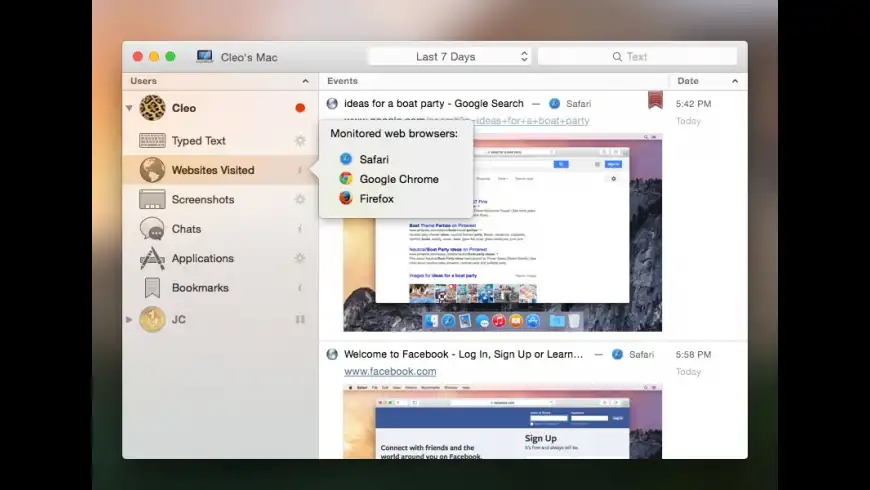This screenshot has height=490, width=870.
Task: Sort by the Date column header
Action: coord(708,81)
